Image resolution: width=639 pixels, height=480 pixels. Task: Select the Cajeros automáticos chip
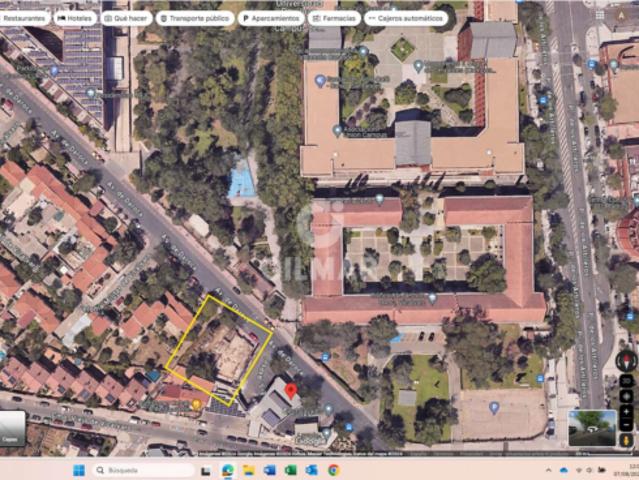pos(406,18)
